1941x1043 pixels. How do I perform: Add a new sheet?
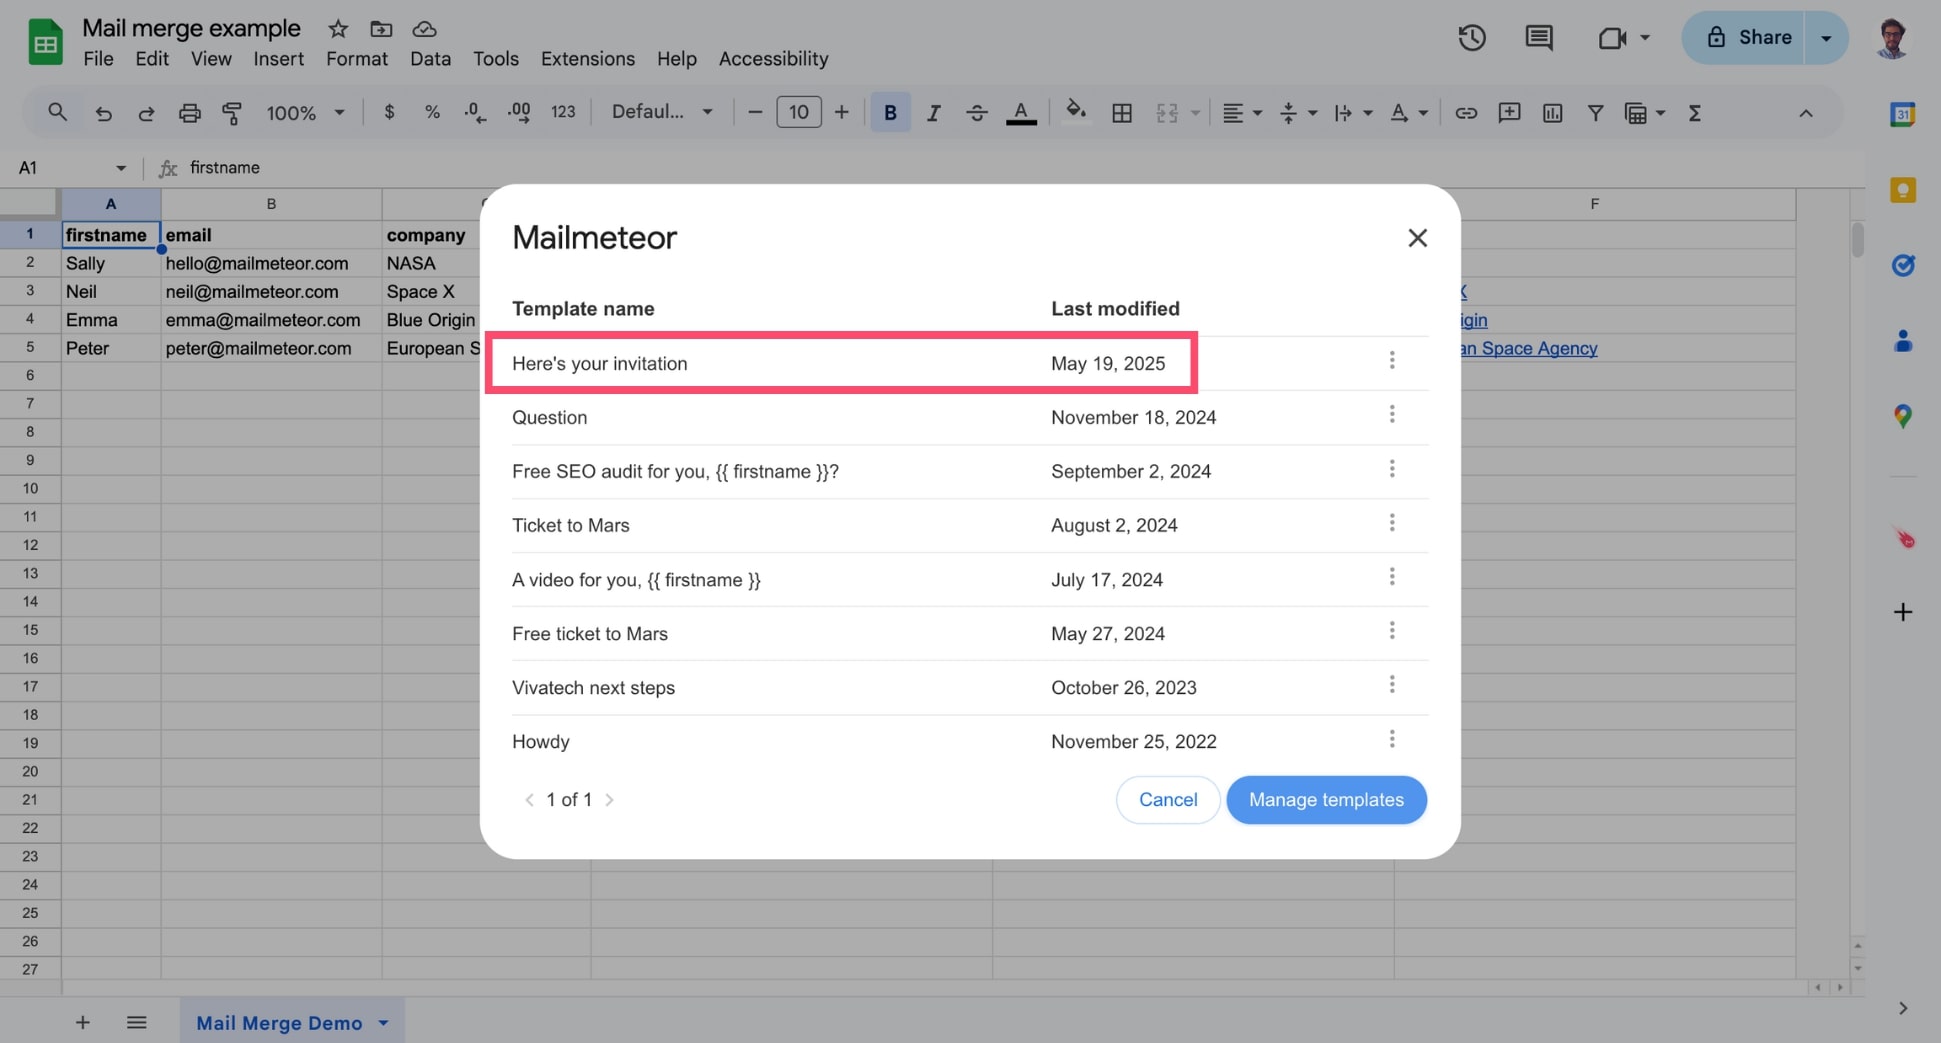click(x=83, y=1022)
